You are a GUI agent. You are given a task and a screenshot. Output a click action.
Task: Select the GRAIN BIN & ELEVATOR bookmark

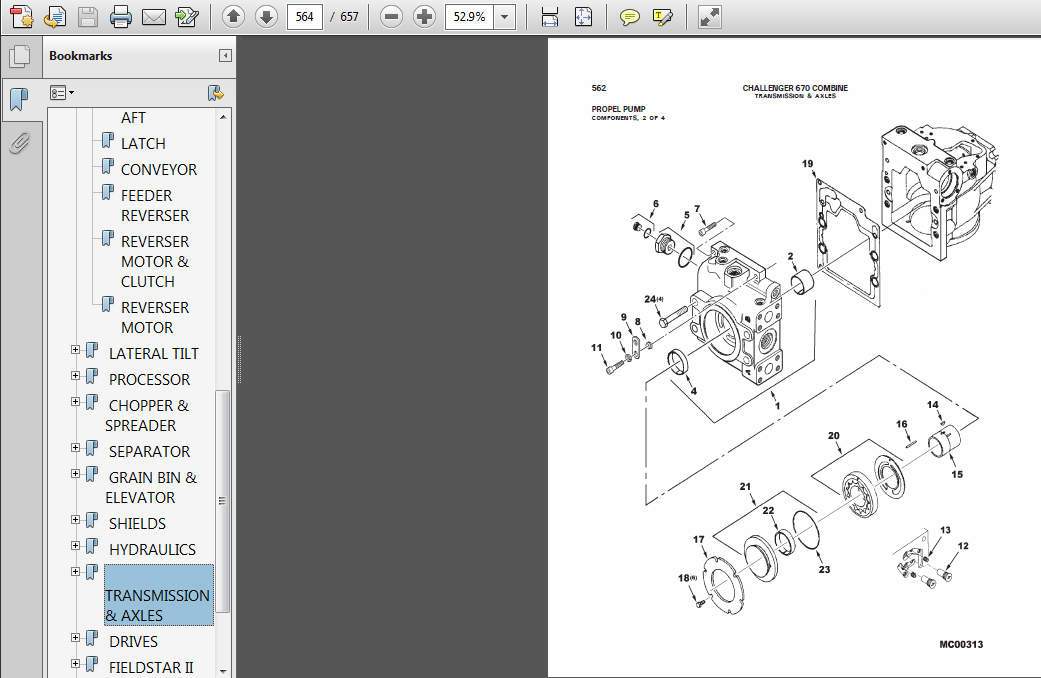point(151,487)
